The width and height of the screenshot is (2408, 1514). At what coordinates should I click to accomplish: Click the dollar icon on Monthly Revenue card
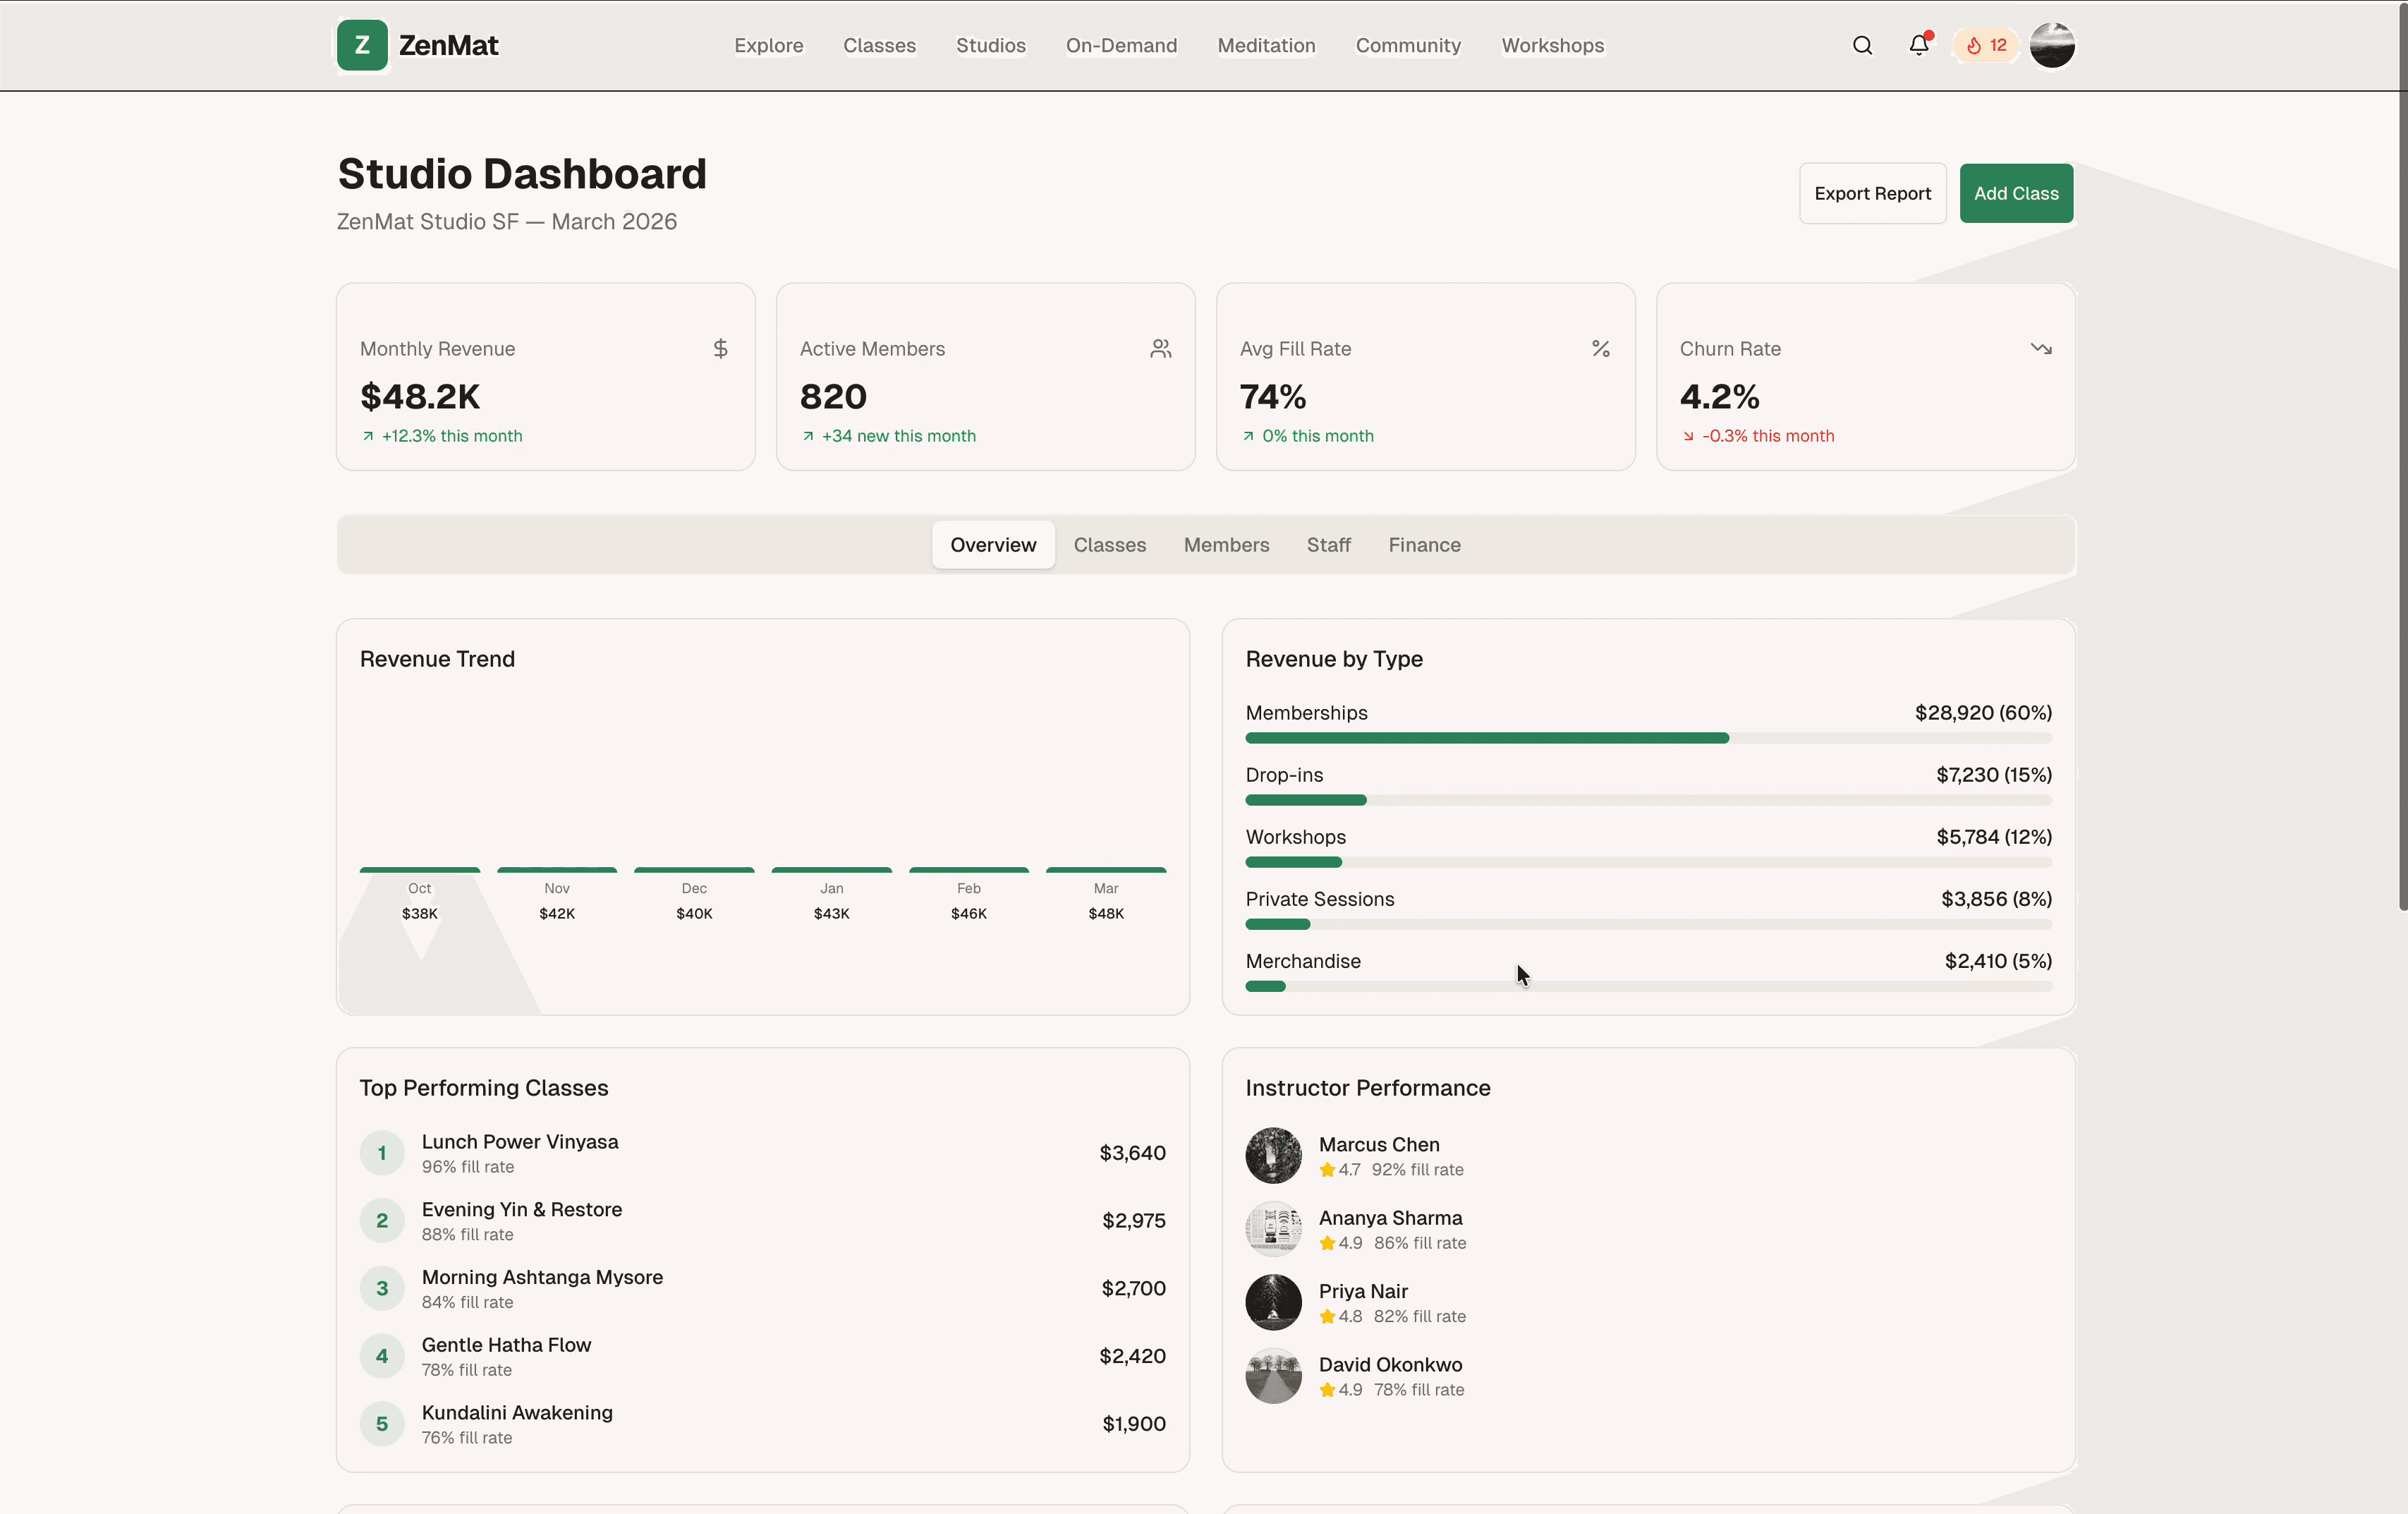[720, 348]
